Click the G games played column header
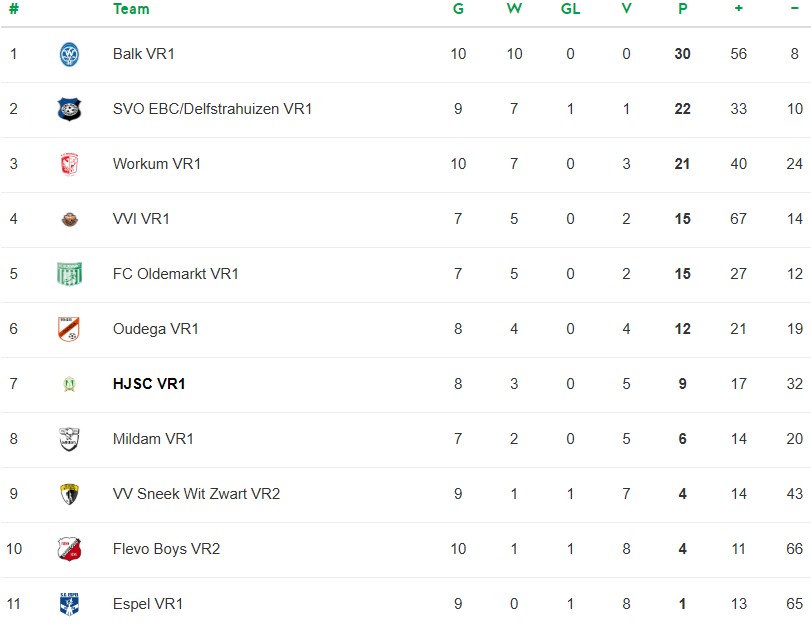This screenshot has height=627, width=811. pyautogui.click(x=458, y=9)
